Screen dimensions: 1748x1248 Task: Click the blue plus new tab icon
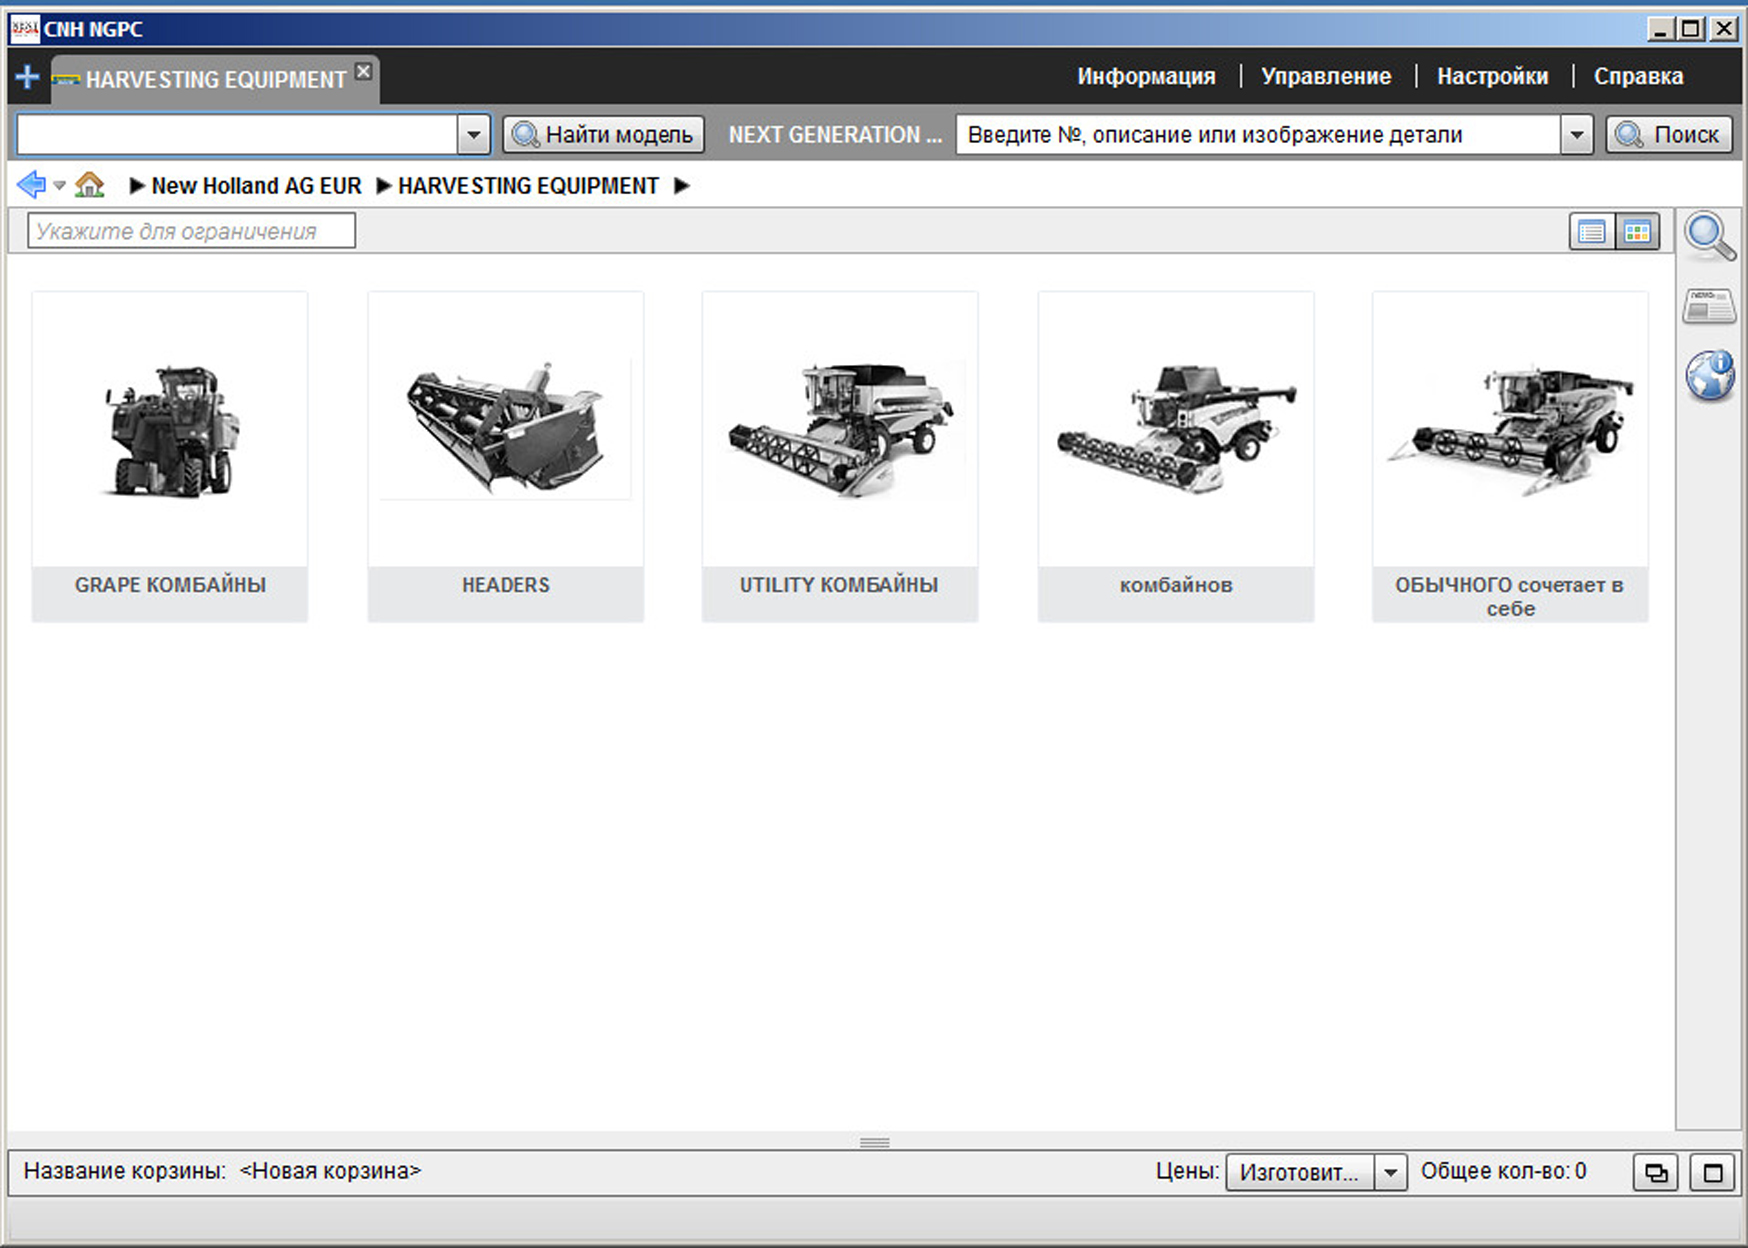[x=27, y=78]
